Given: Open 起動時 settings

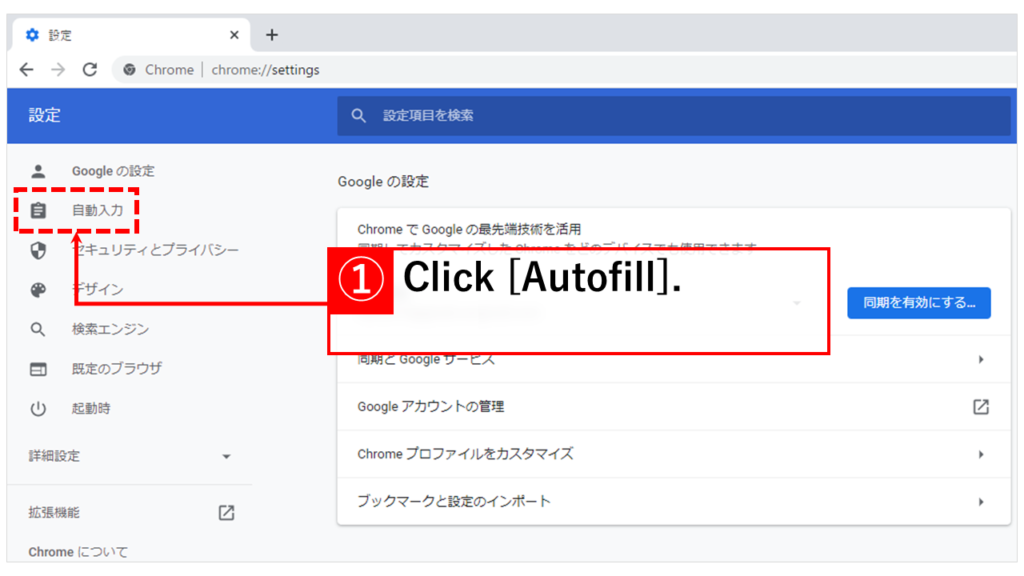Looking at the screenshot, I should click(x=91, y=409).
